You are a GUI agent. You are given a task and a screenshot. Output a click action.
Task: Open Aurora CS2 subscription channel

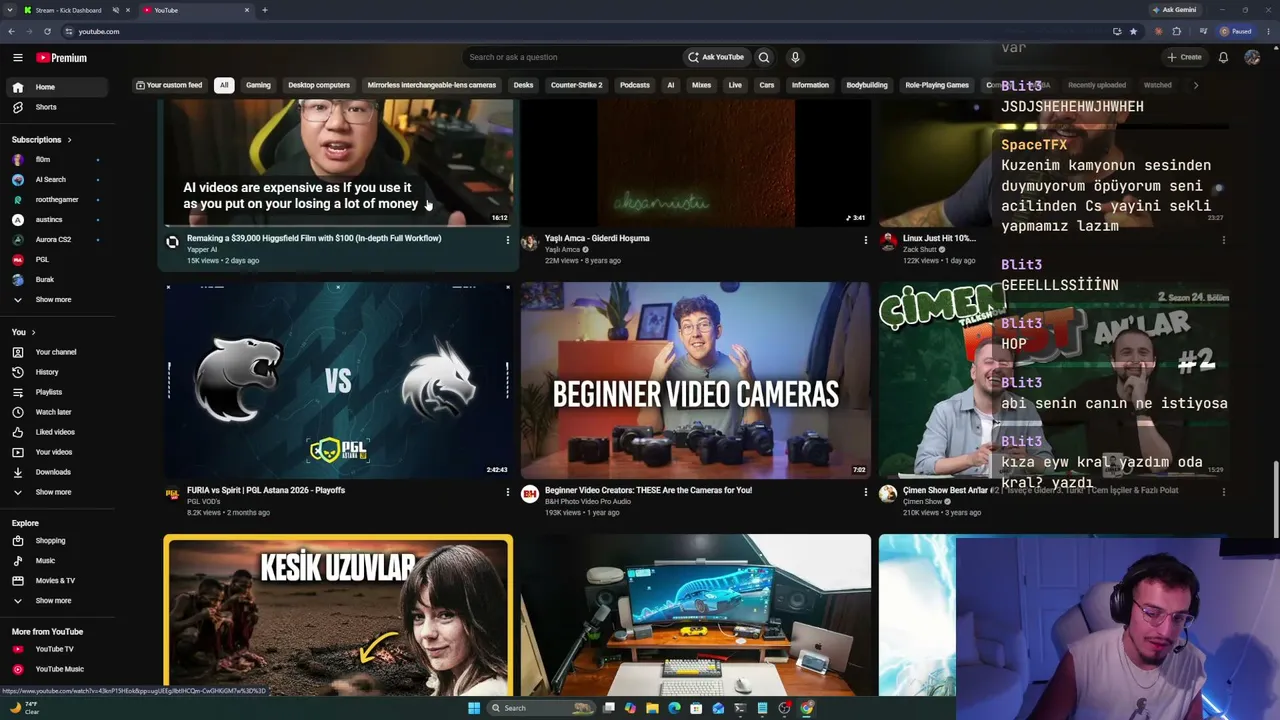(59, 240)
